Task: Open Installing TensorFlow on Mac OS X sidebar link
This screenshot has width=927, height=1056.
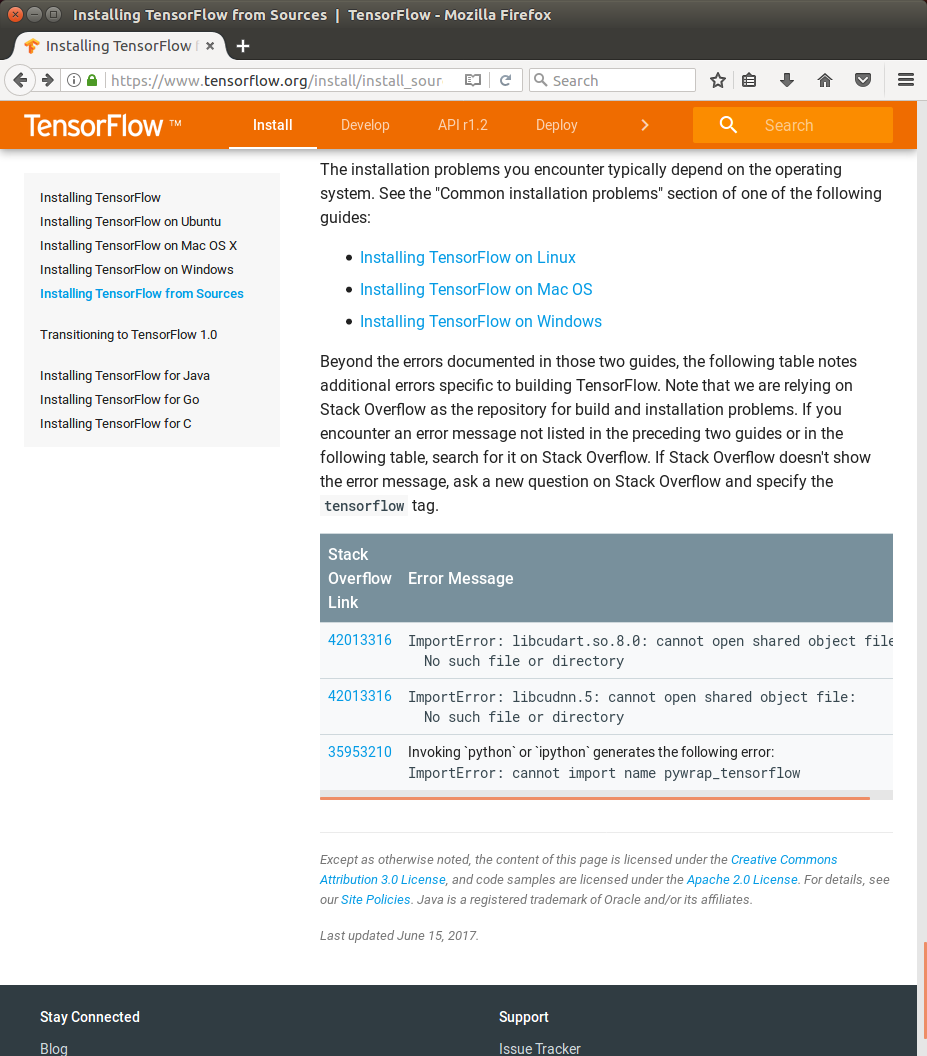Action: pyautogui.click(x=138, y=246)
